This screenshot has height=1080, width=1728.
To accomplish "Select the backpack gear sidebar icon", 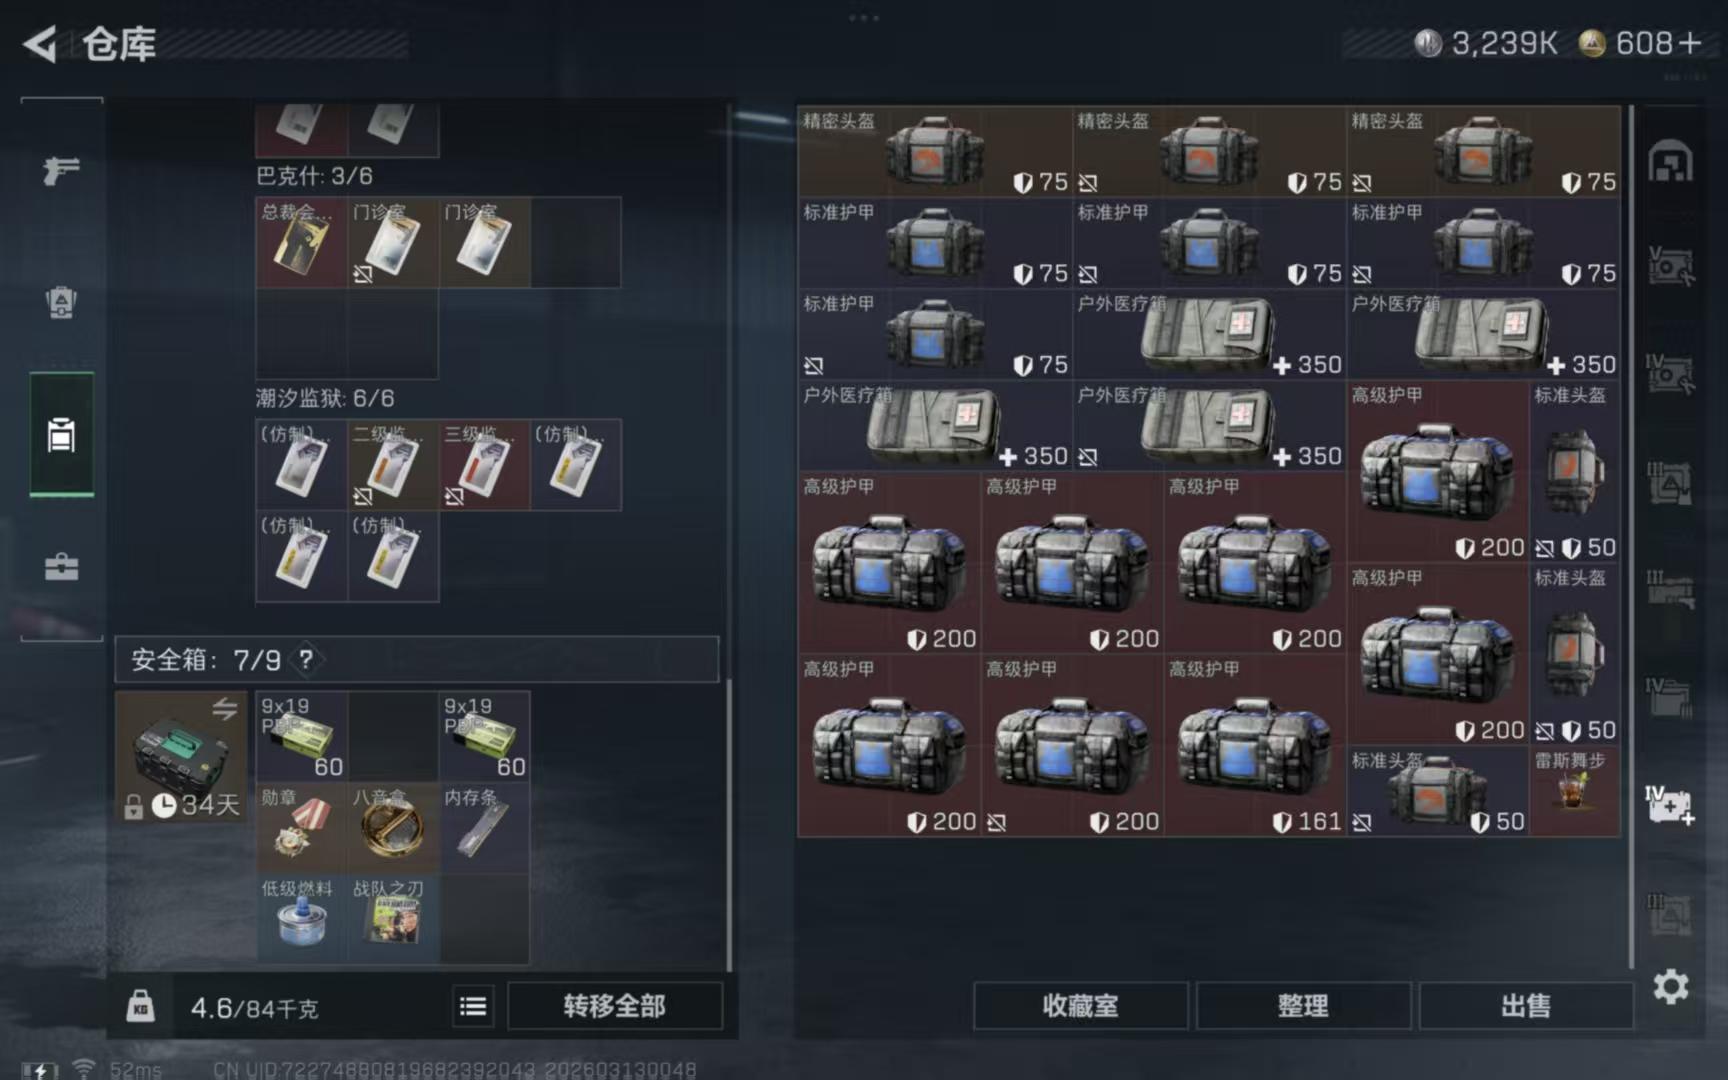I will 61,302.
